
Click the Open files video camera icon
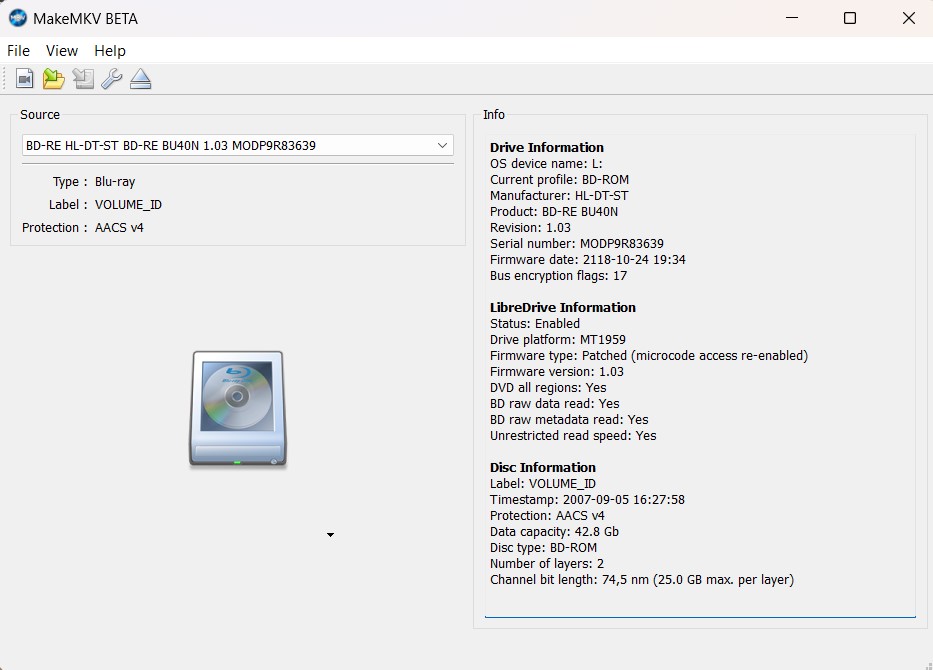[x=24, y=79]
